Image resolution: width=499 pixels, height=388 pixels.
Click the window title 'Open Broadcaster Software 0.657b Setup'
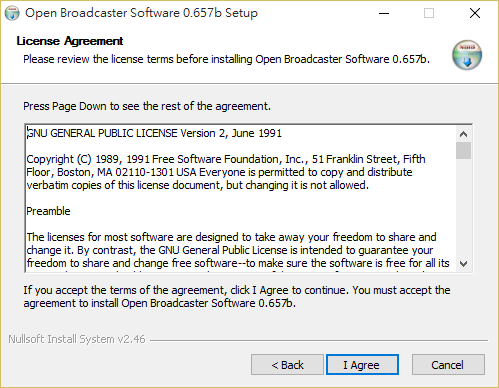(141, 13)
